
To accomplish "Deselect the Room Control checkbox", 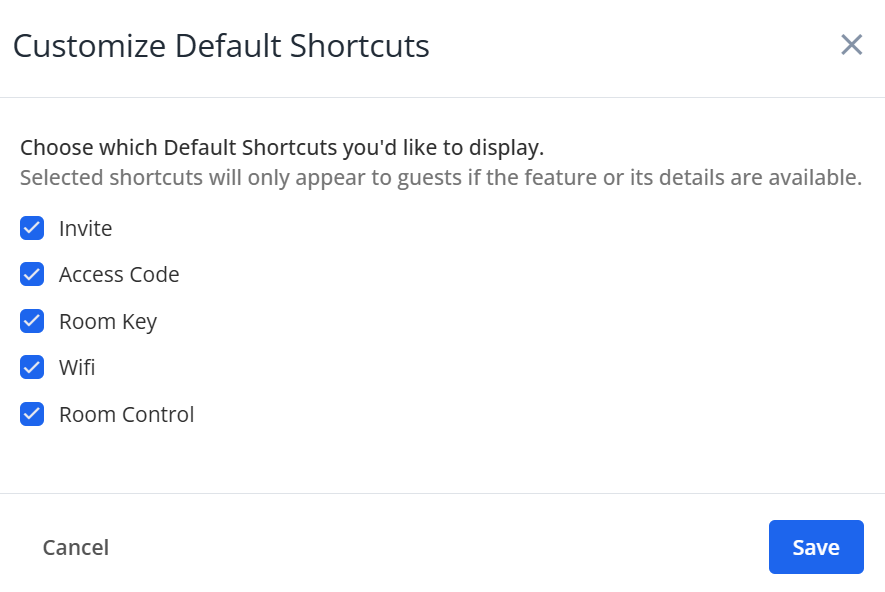I will [x=32, y=414].
